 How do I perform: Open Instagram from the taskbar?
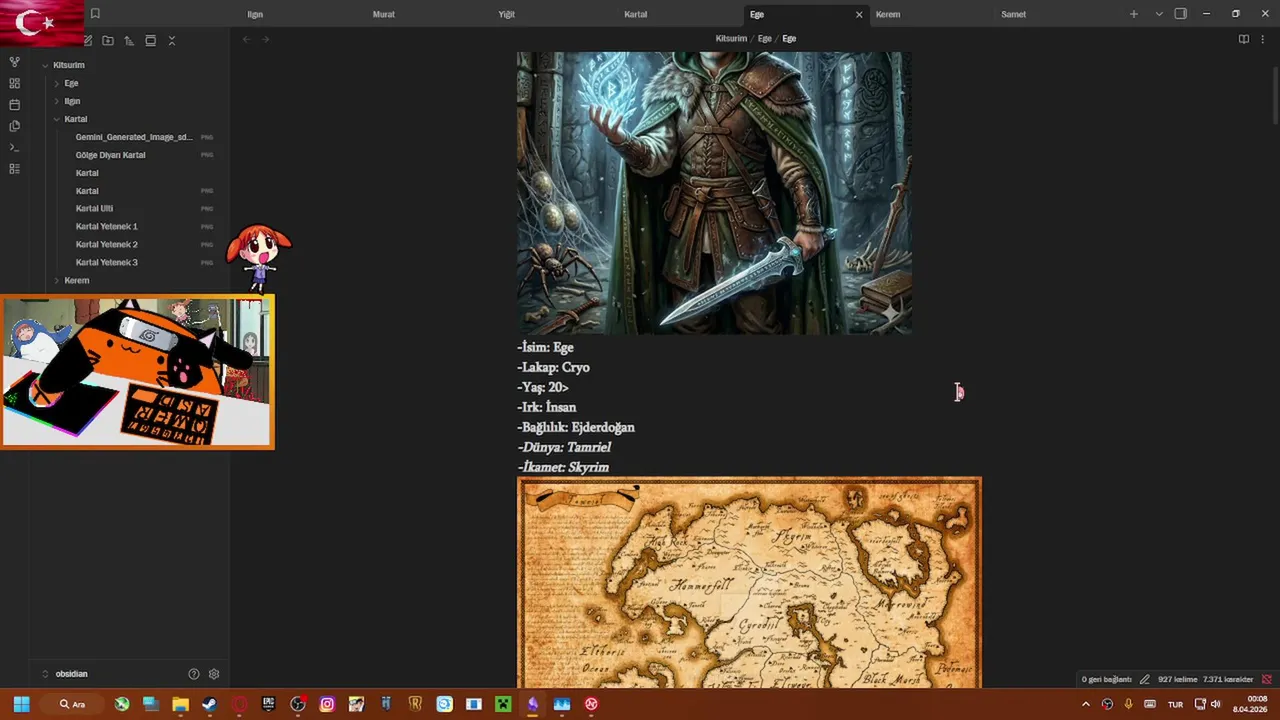[327, 704]
